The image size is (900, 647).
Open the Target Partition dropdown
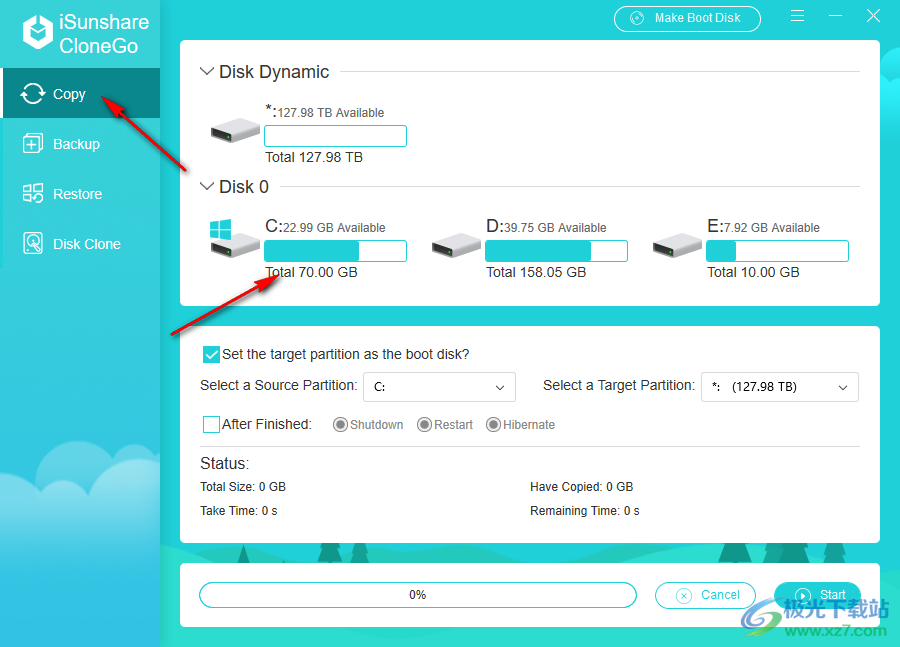(x=779, y=387)
